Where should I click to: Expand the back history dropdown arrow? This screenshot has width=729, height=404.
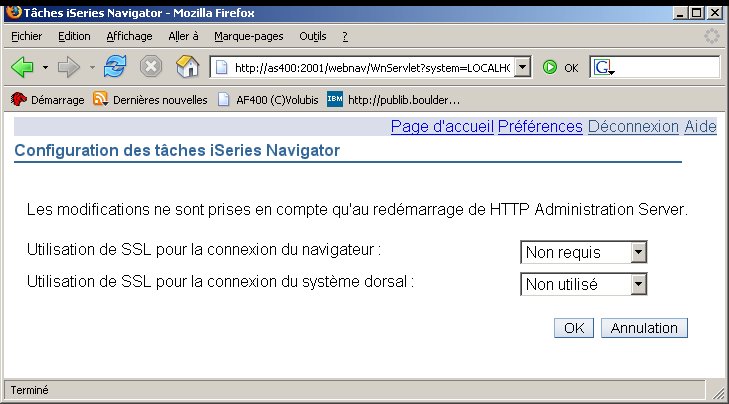45,68
